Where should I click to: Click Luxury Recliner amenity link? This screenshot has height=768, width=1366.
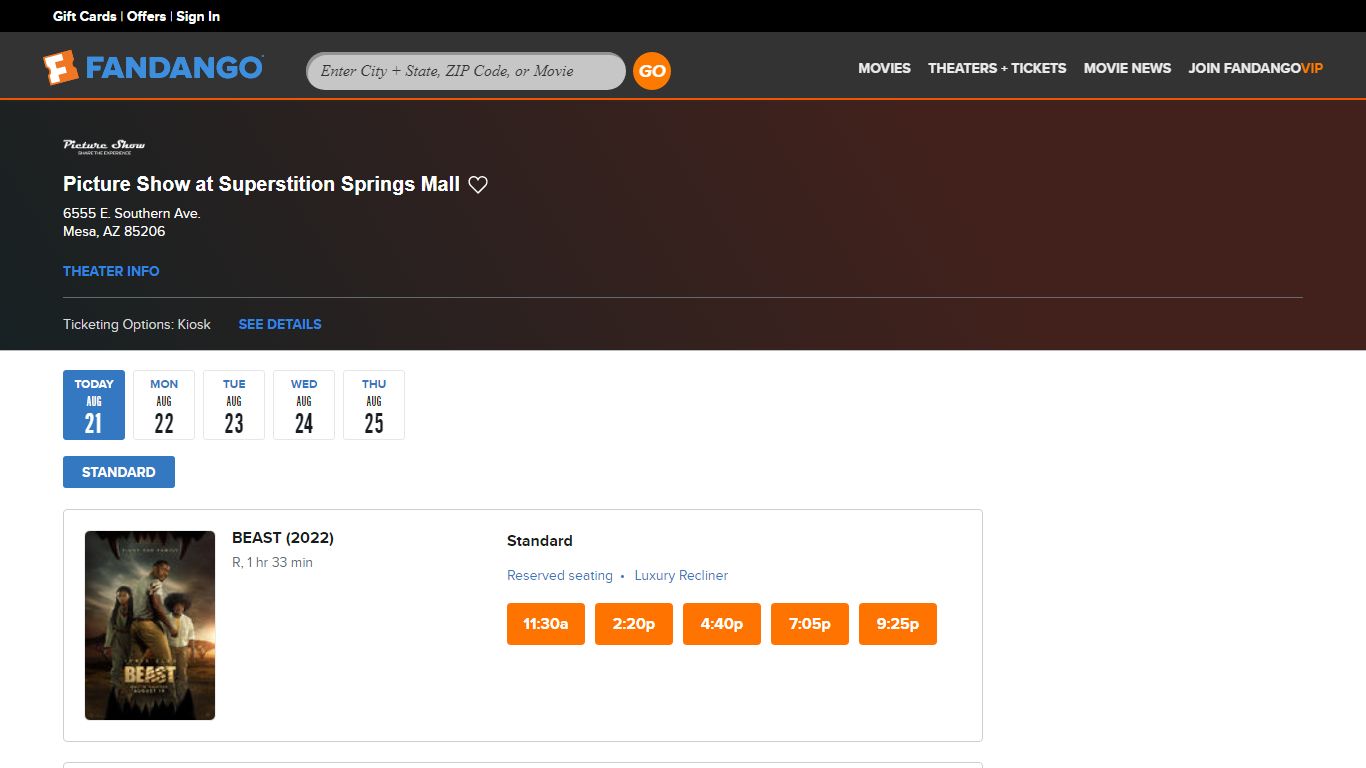[x=681, y=575]
